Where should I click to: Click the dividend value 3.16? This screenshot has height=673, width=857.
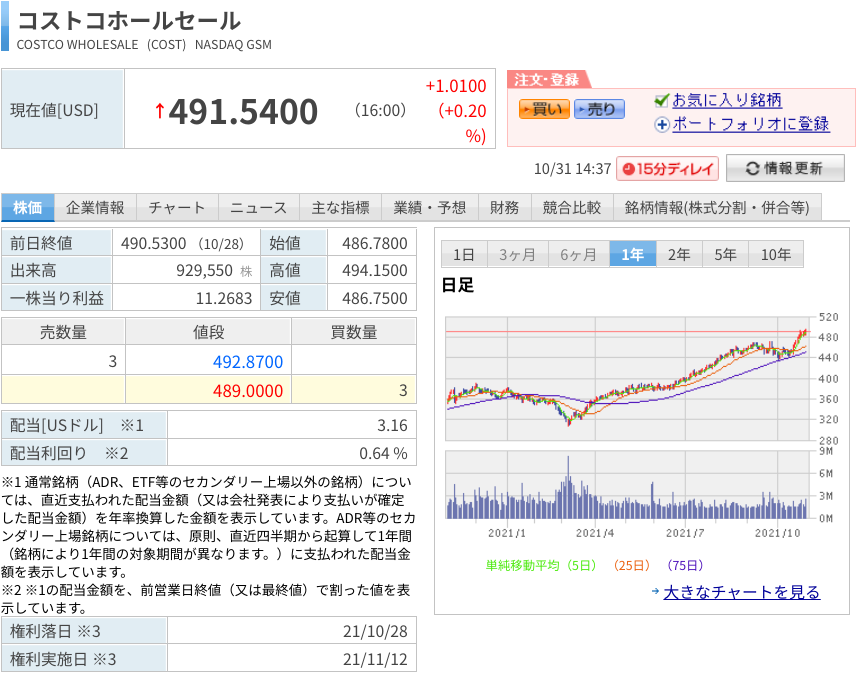[392, 425]
